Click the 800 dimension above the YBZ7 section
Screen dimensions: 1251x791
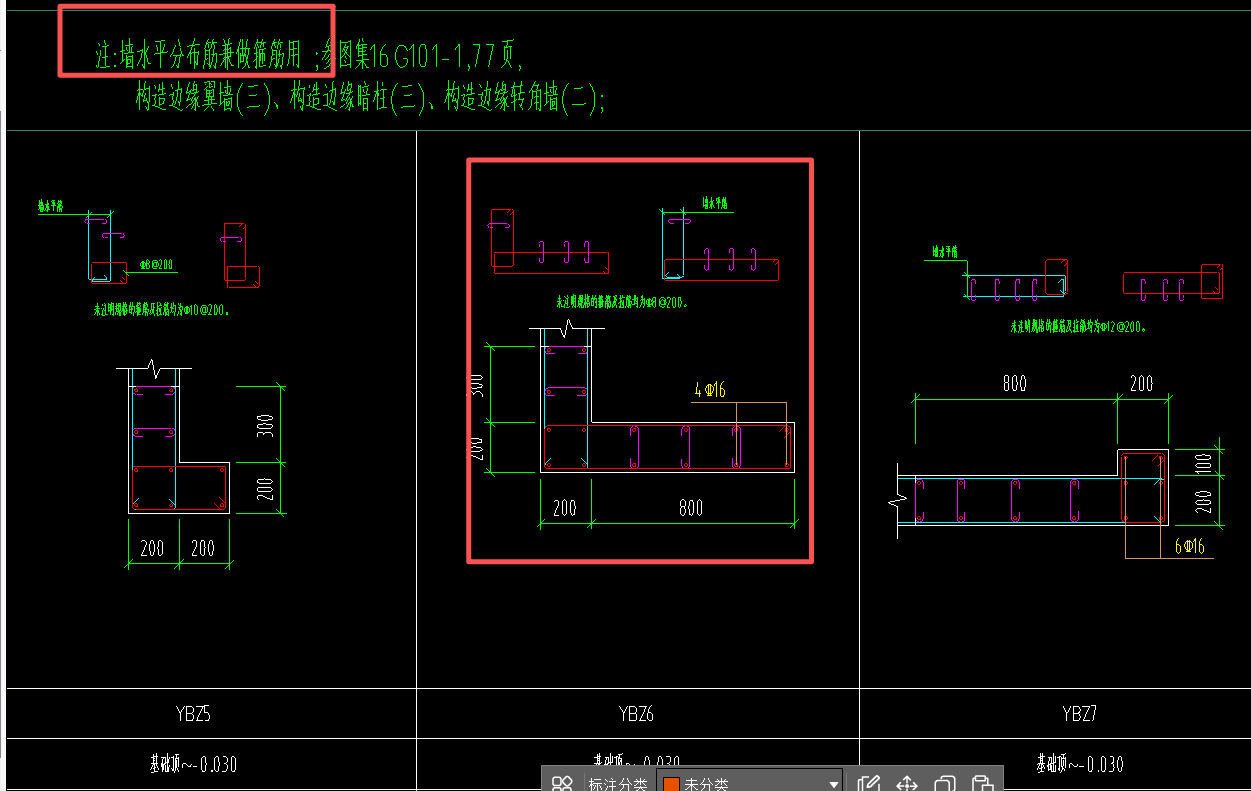pos(1013,383)
